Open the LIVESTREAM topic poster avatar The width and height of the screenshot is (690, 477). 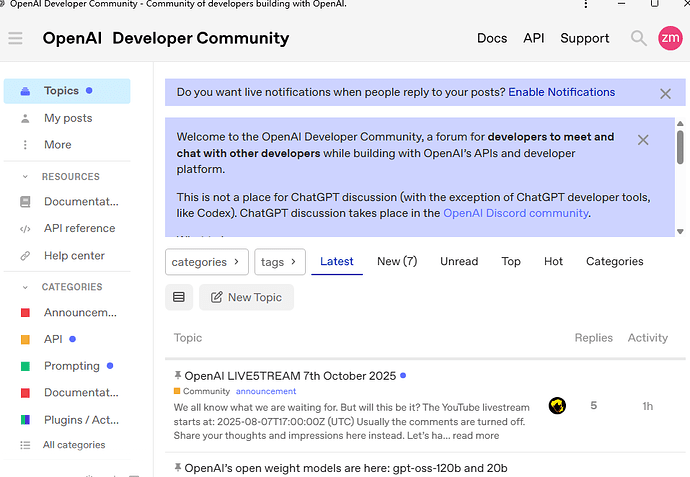tap(557, 406)
